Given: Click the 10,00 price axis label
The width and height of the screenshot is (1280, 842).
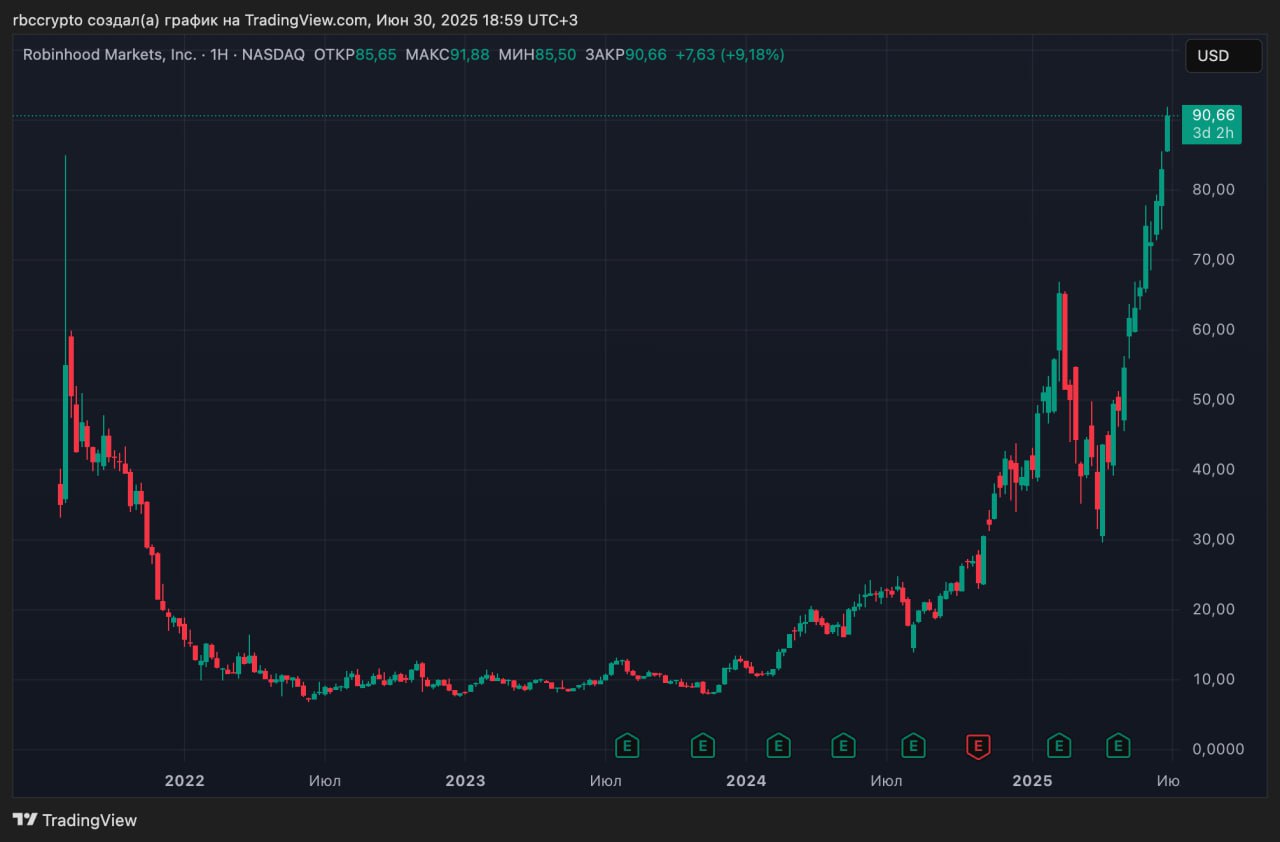Looking at the screenshot, I should click(x=1214, y=679).
